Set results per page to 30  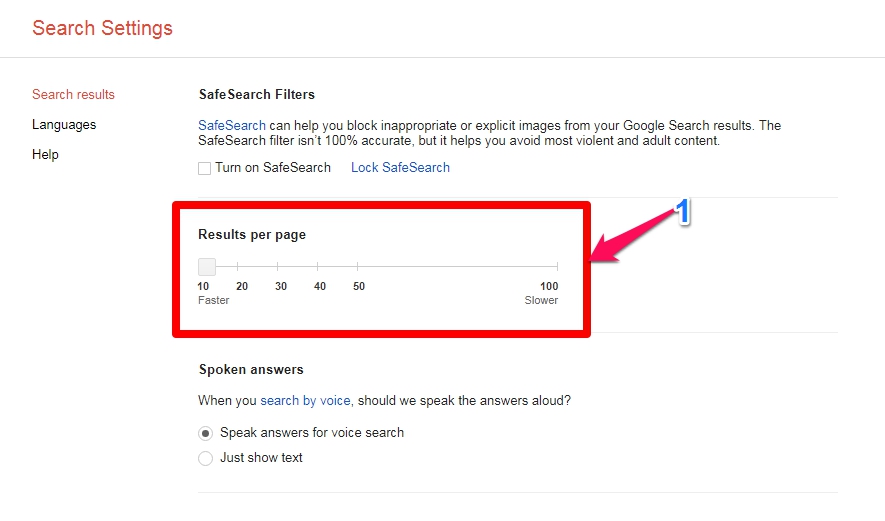click(278, 266)
